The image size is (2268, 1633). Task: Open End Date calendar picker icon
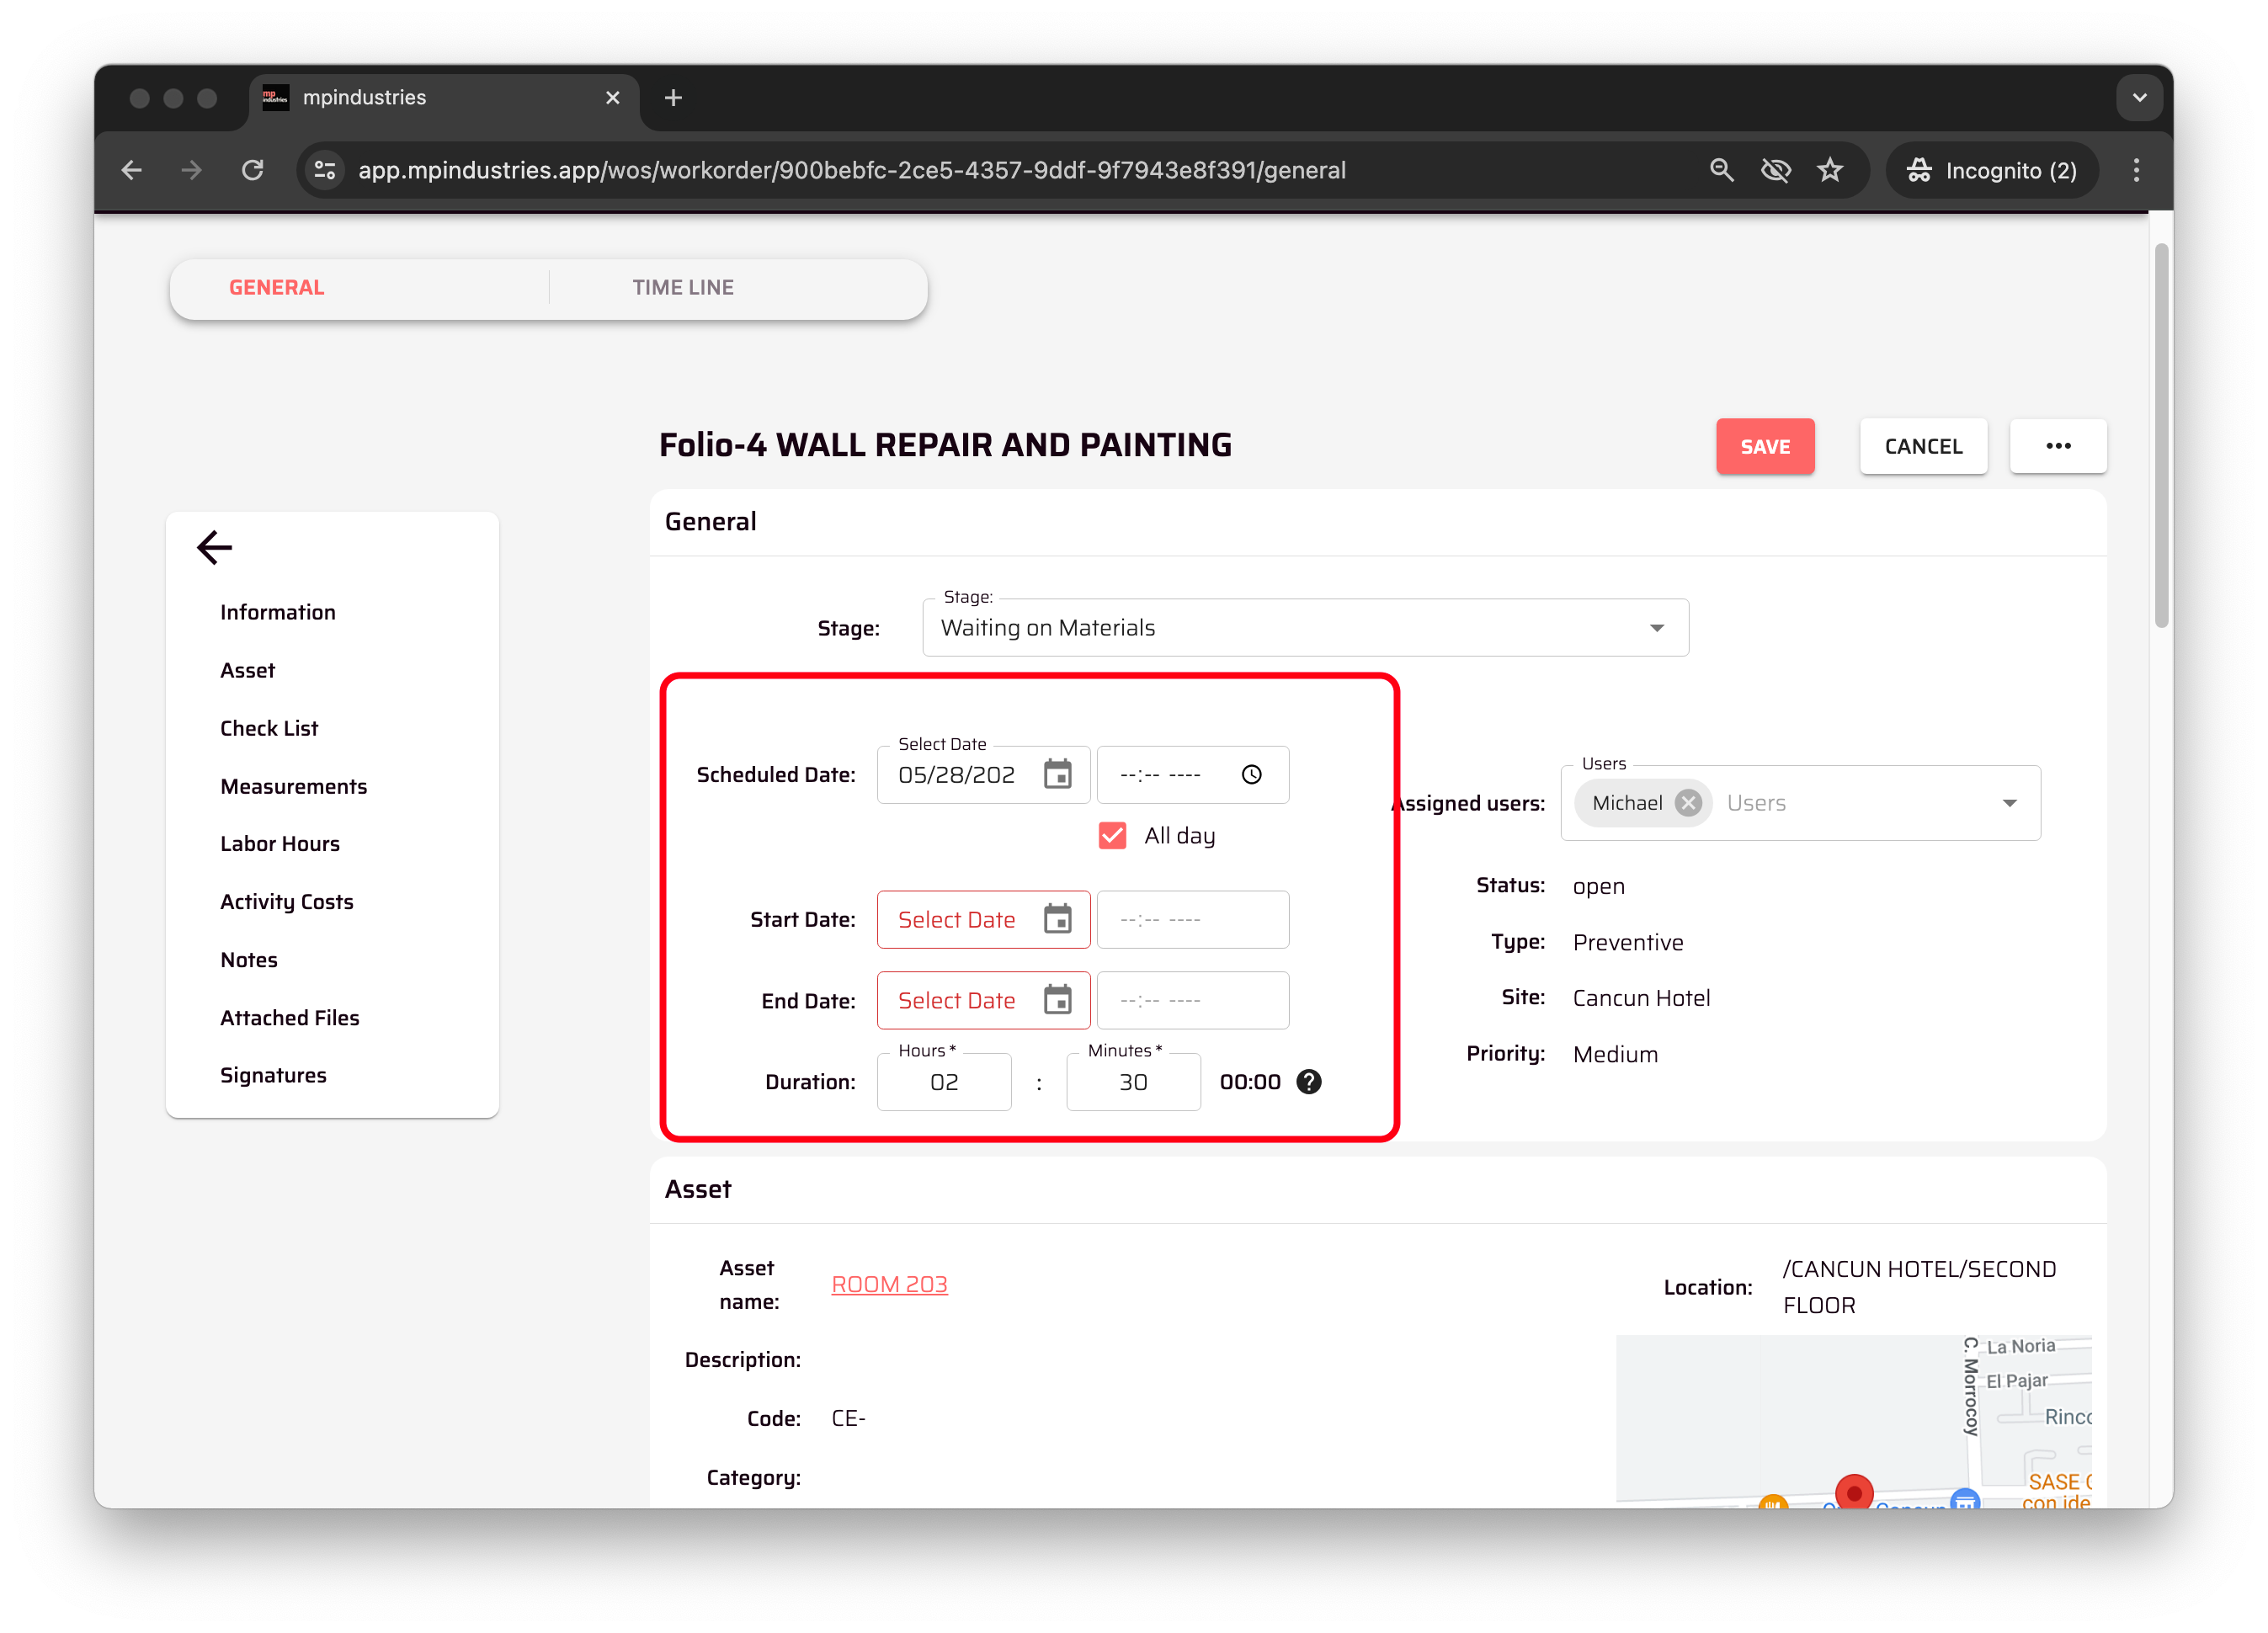[1057, 1000]
